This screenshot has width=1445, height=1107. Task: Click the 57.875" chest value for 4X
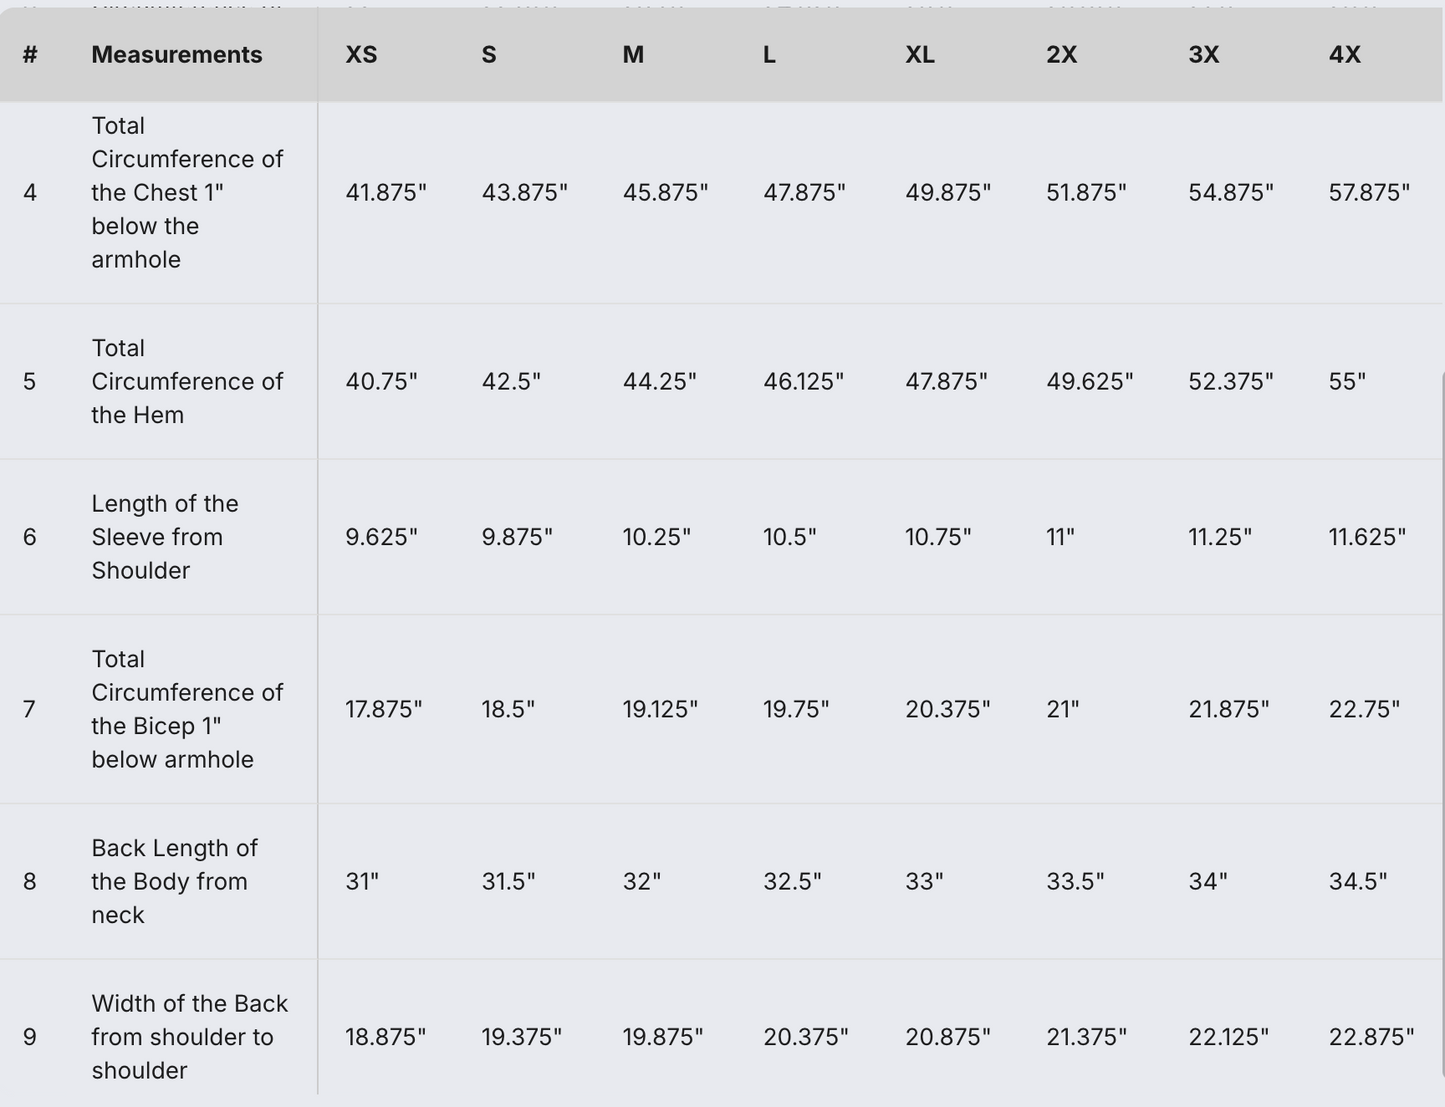[1369, 192]
